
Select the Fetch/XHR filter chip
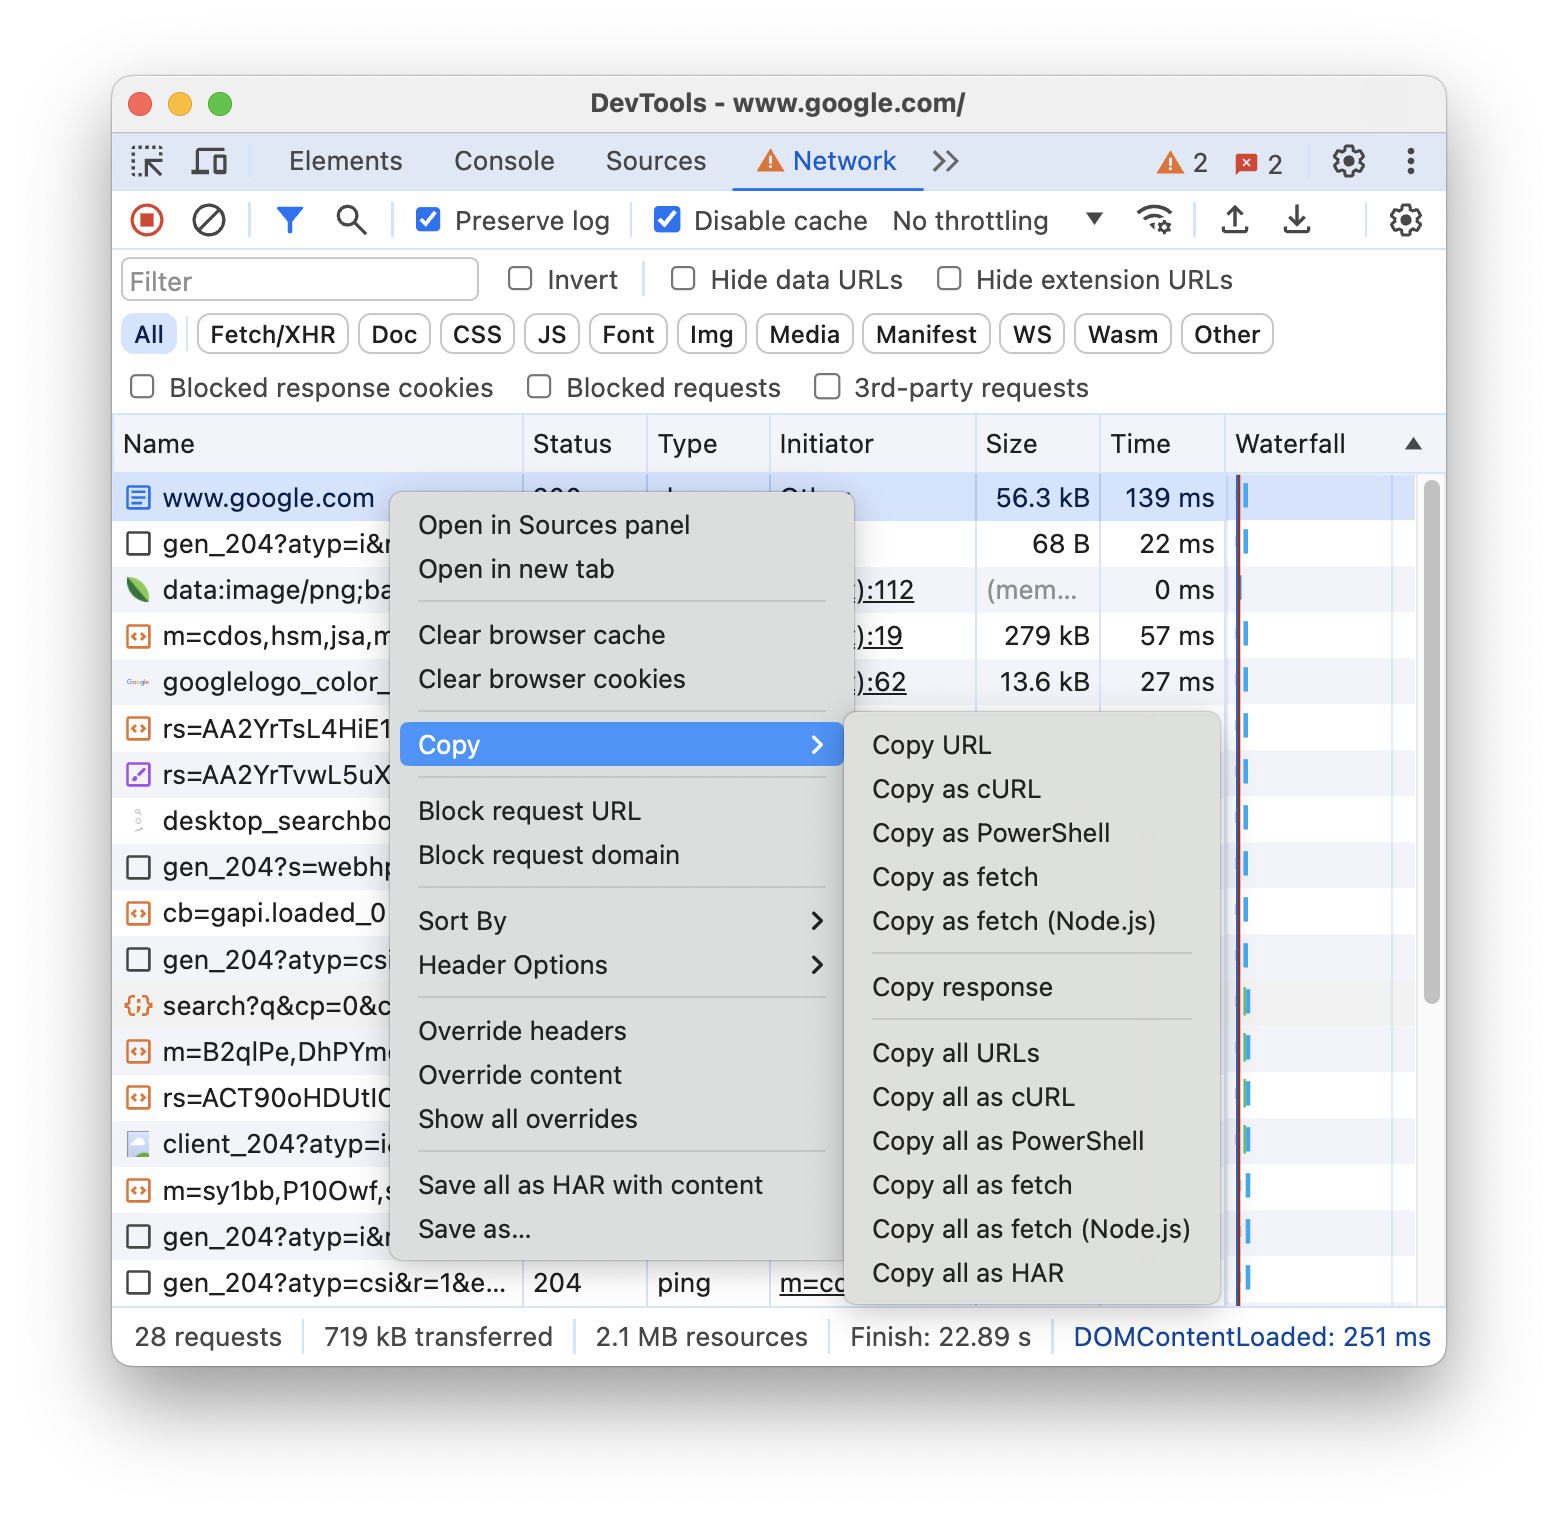pos(273,334)
